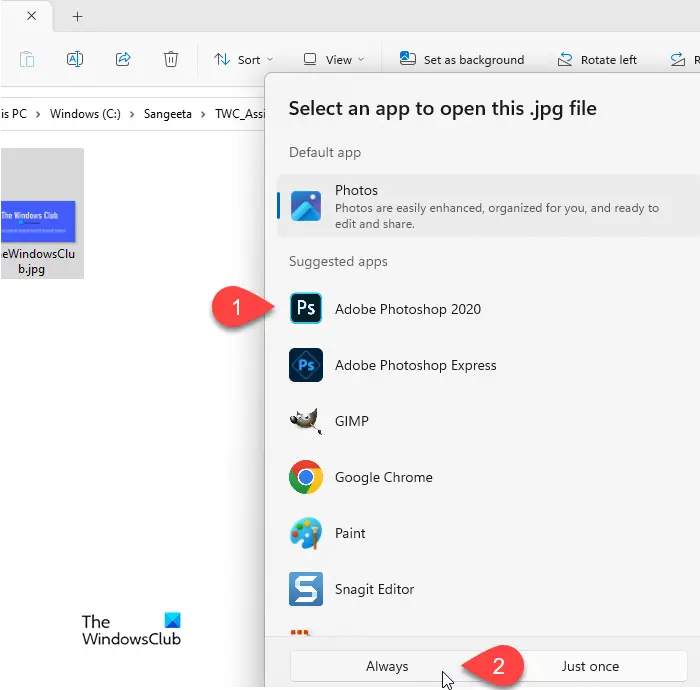Viewport: 700px width, 690px height.
Task: Go to TWC_Assi folder in breadcrumb
Action: (240, 114)
